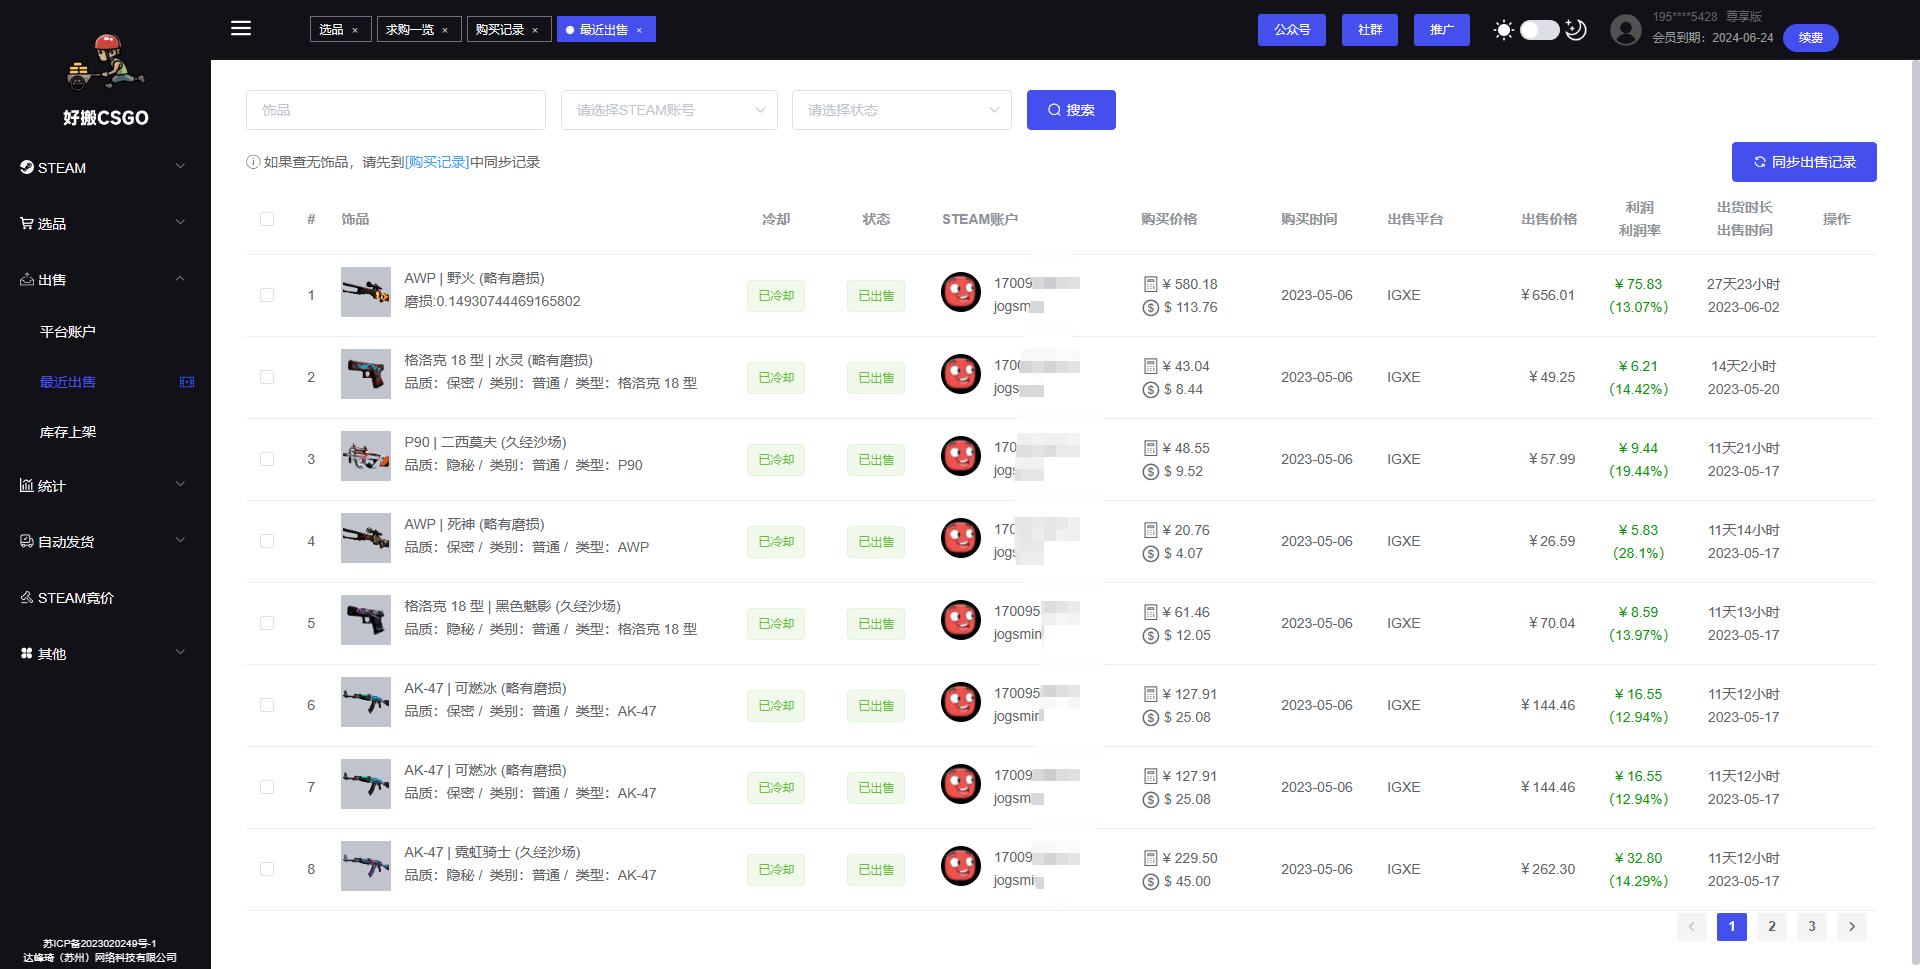Click the hamburger menu collapse icon
The height and width of the screenshot is (969, 1920).
point(241,28)
